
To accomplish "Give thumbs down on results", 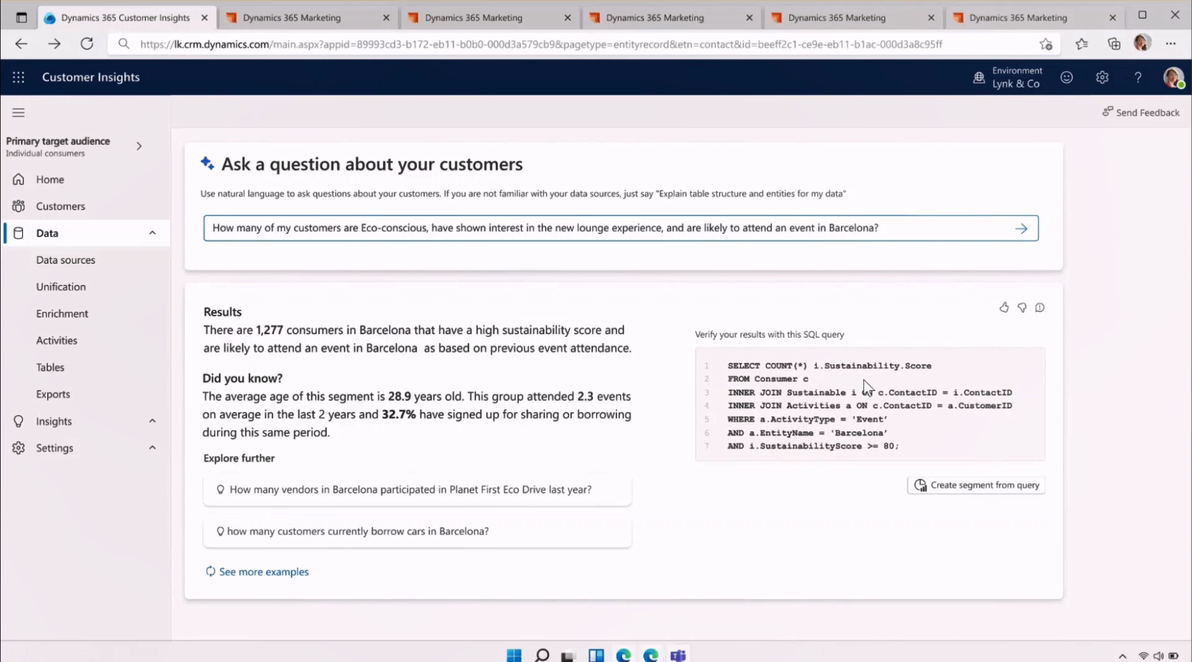I will (x=1022, y=308).
